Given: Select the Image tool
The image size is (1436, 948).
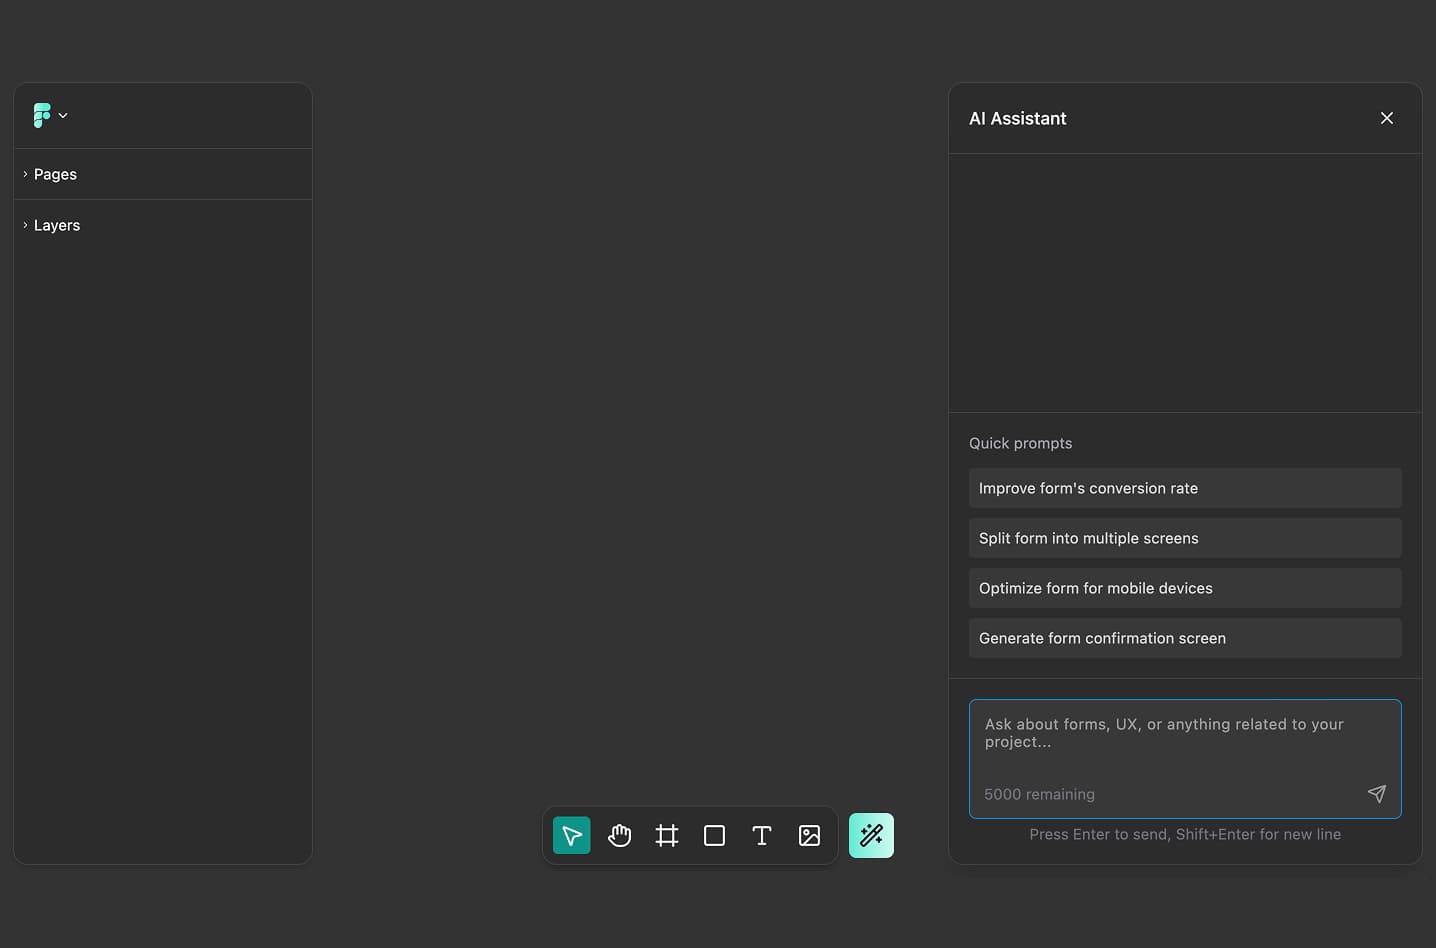Looking at the screenshot, I should tap(809, 835).
